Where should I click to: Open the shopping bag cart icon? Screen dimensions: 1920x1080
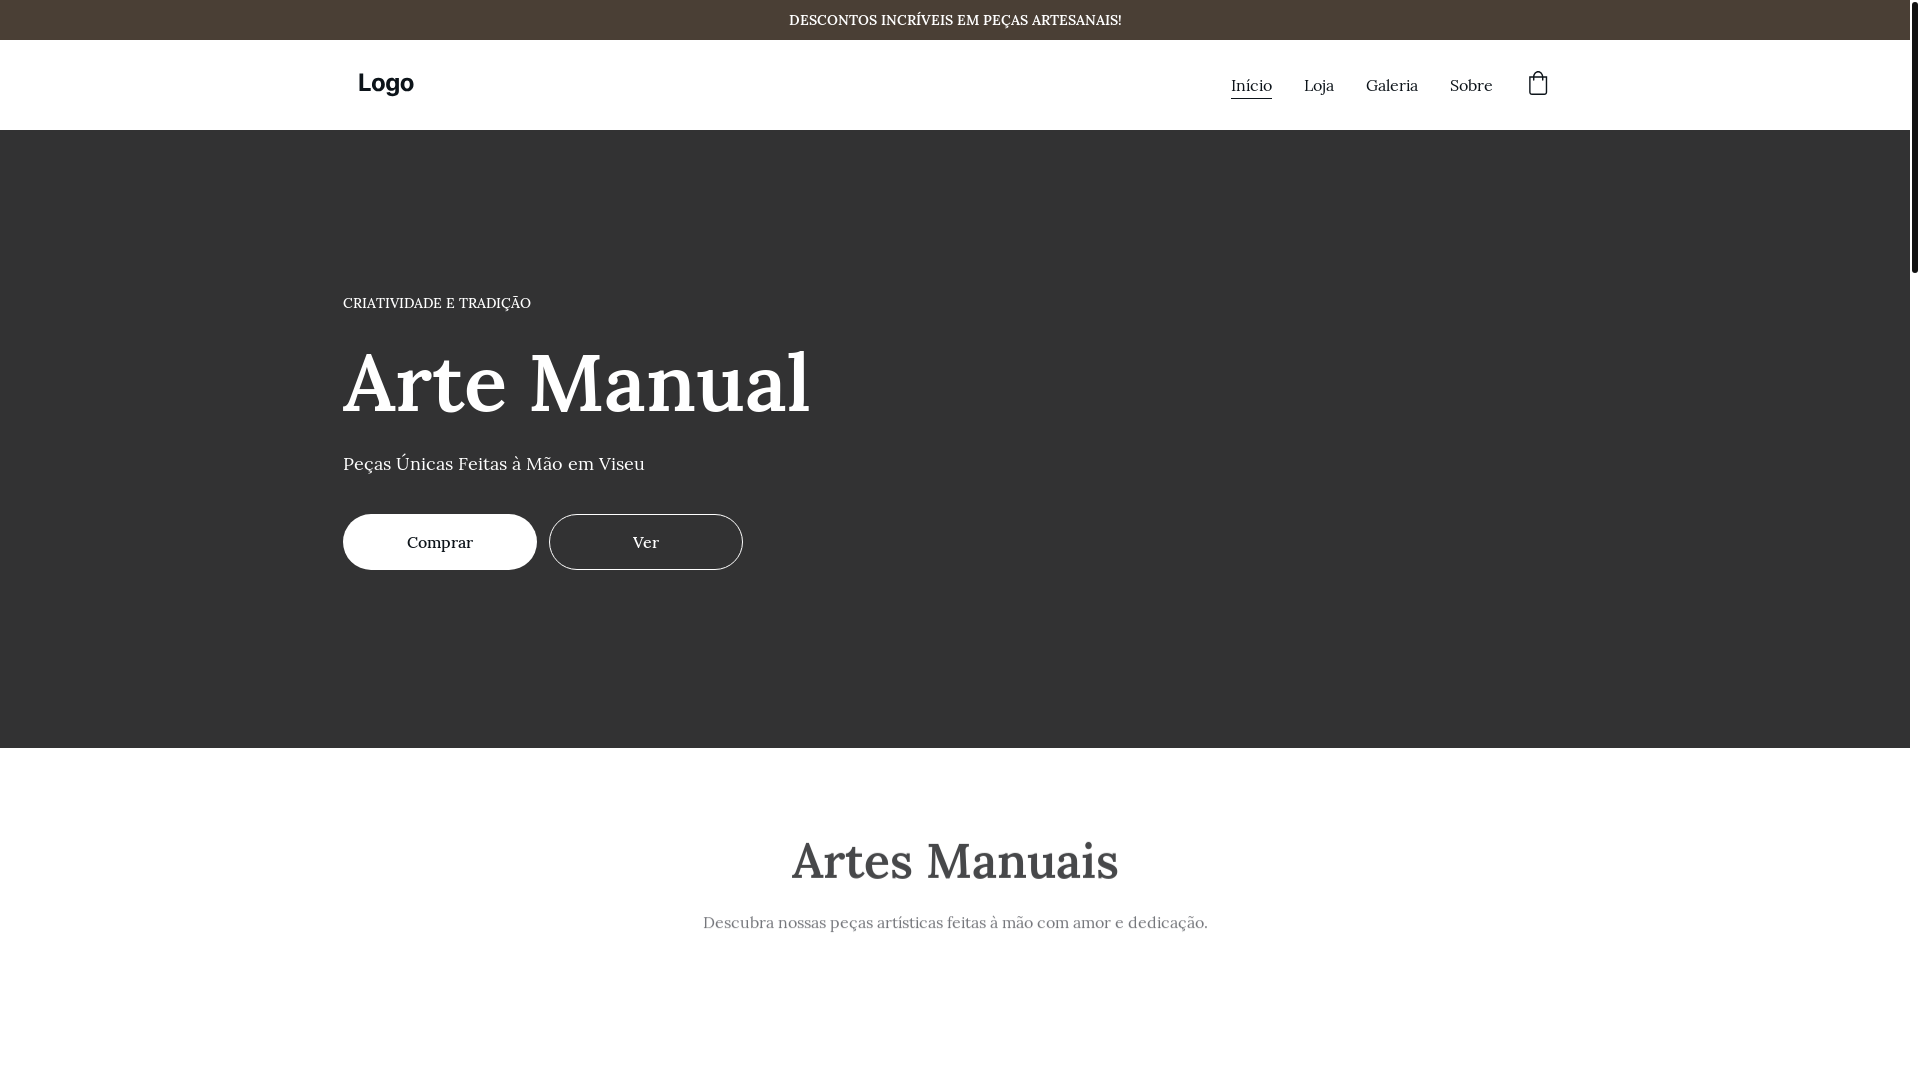(1538, 83)
